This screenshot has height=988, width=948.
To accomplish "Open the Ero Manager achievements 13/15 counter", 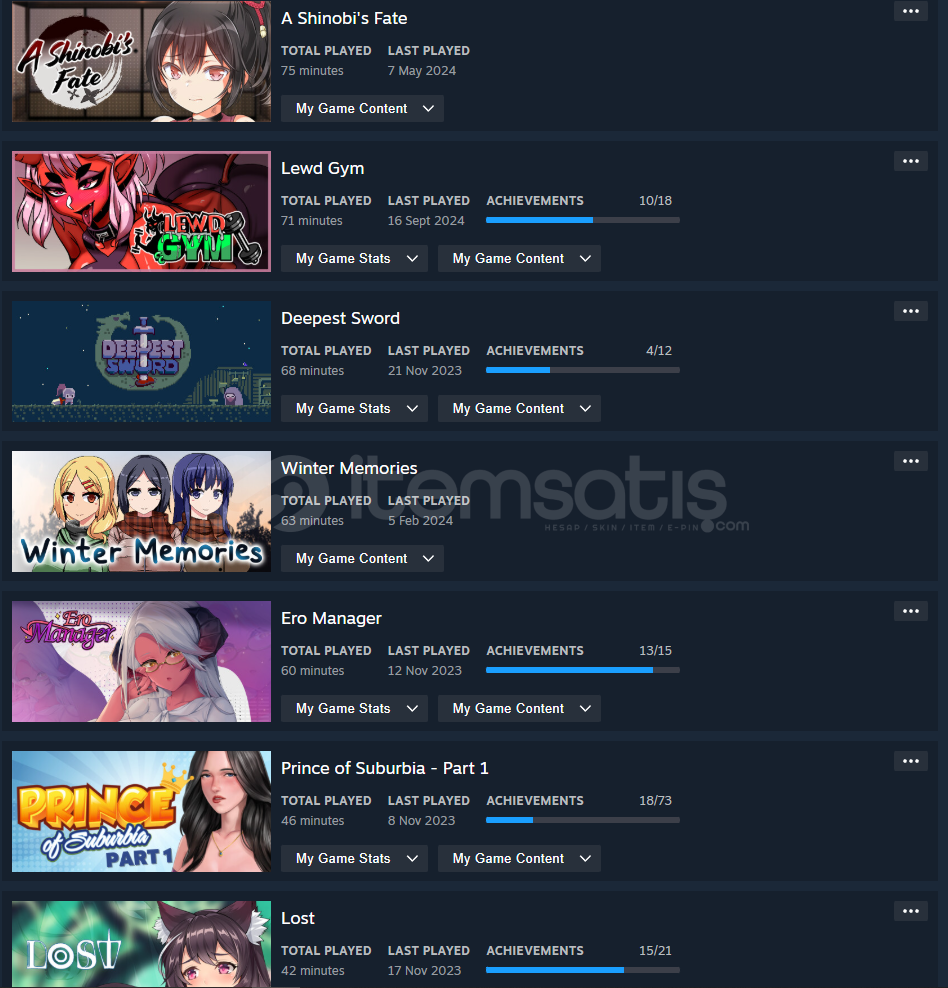I will coord(655,650).
